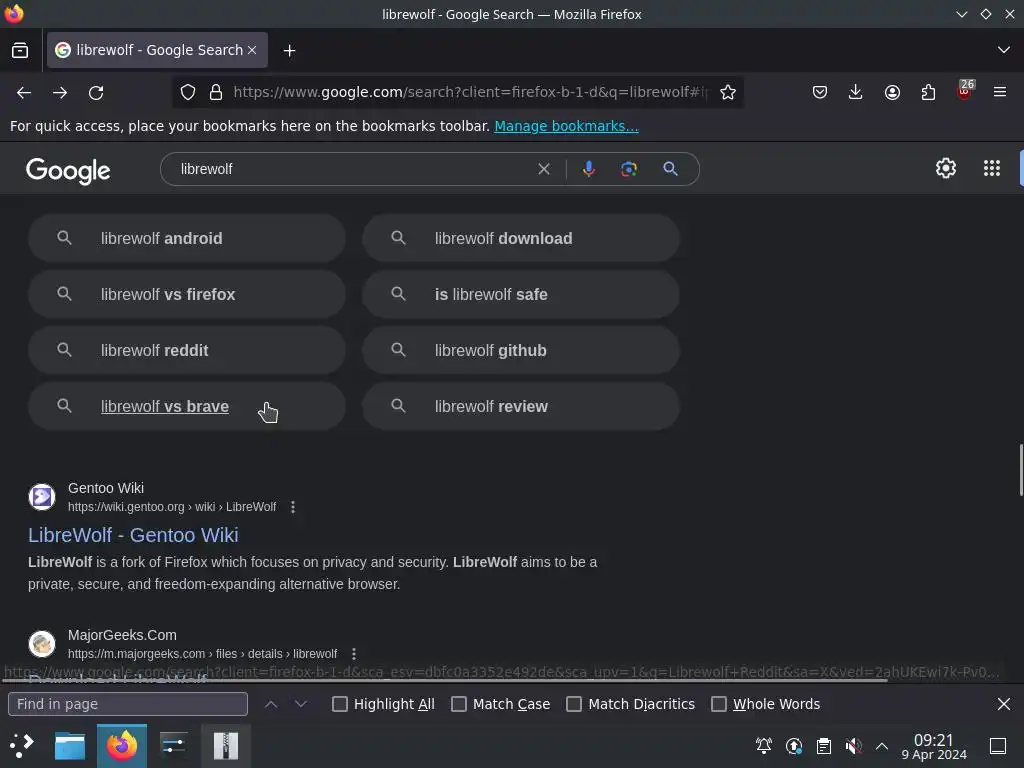Go to the Google logo homepage

(68, 171)
